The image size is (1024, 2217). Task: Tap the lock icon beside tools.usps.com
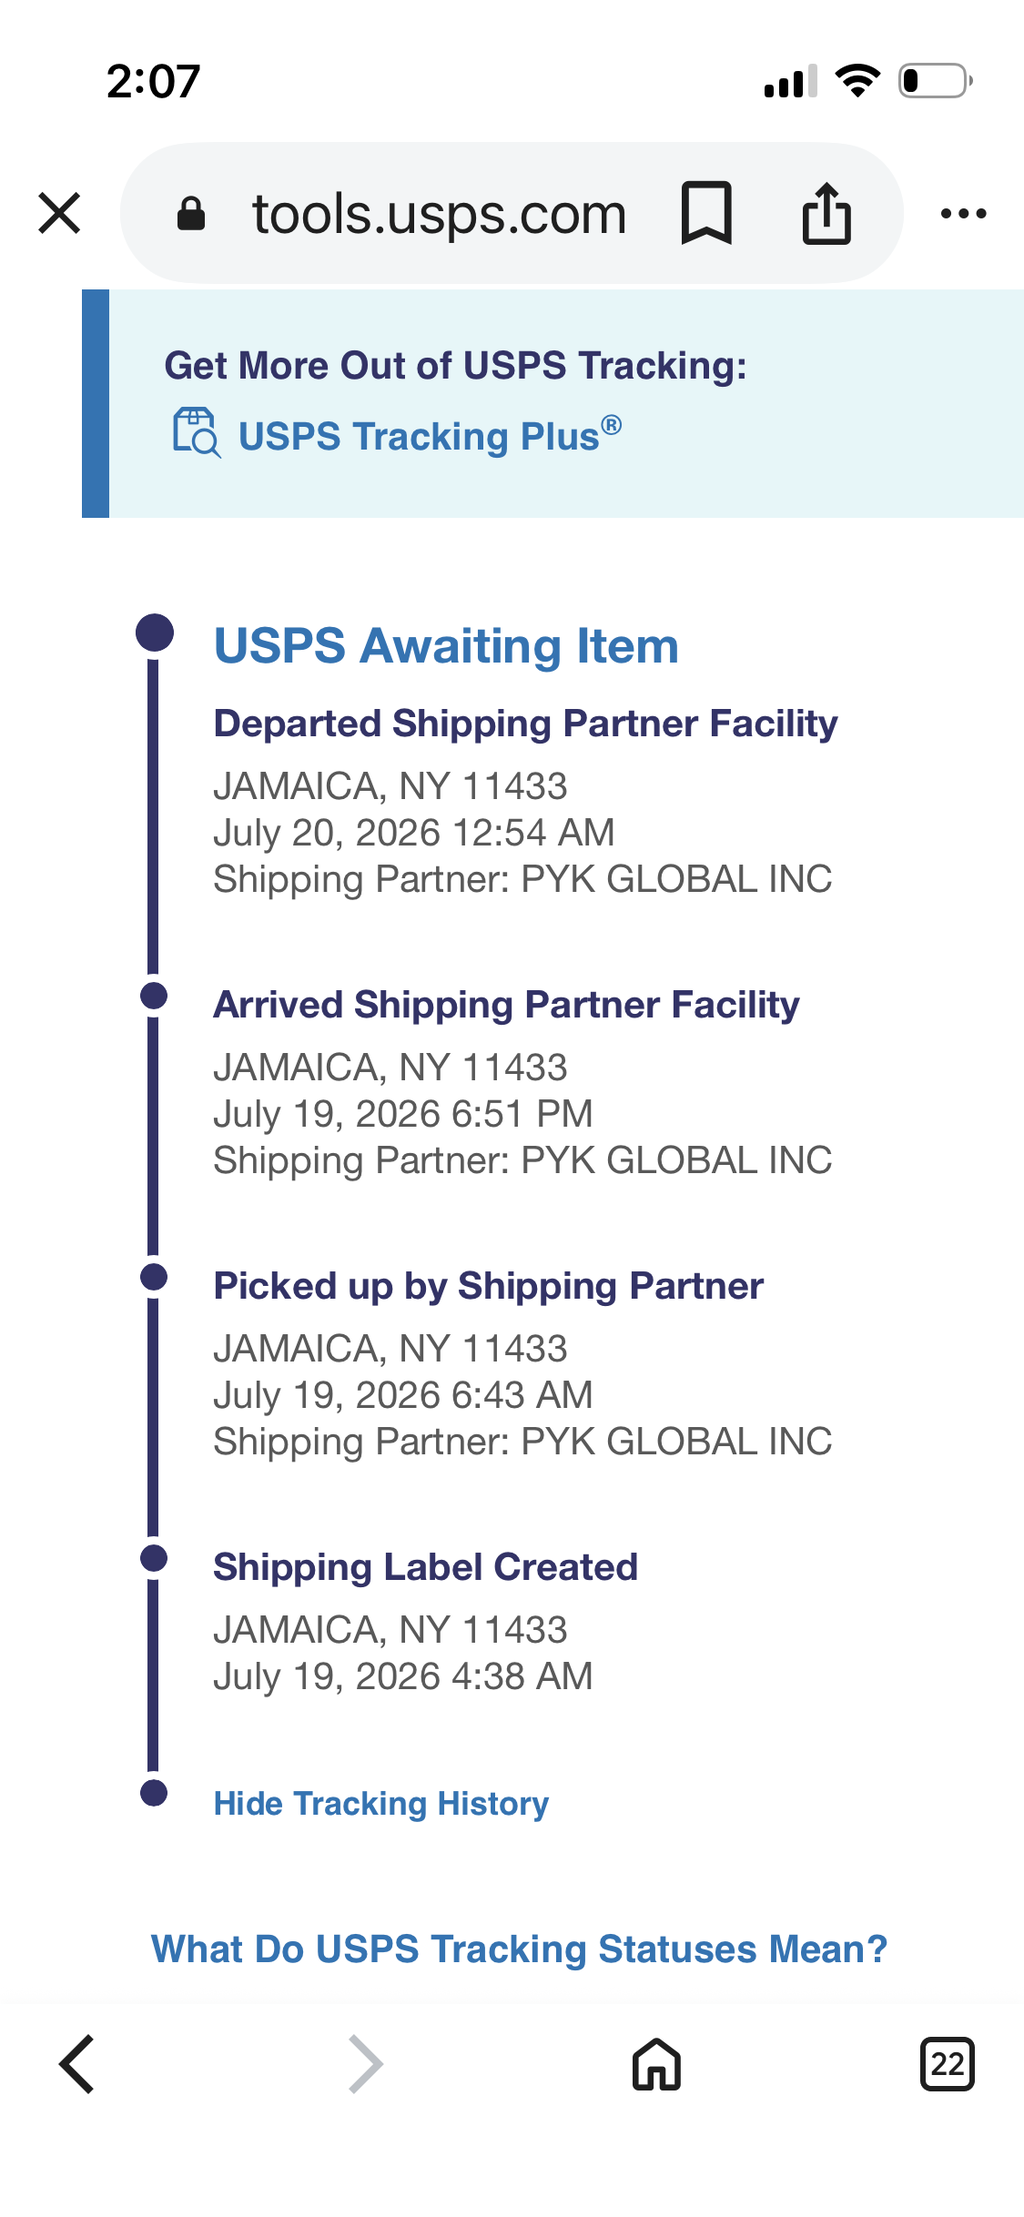pyautogui.click(x=191, y=213)
